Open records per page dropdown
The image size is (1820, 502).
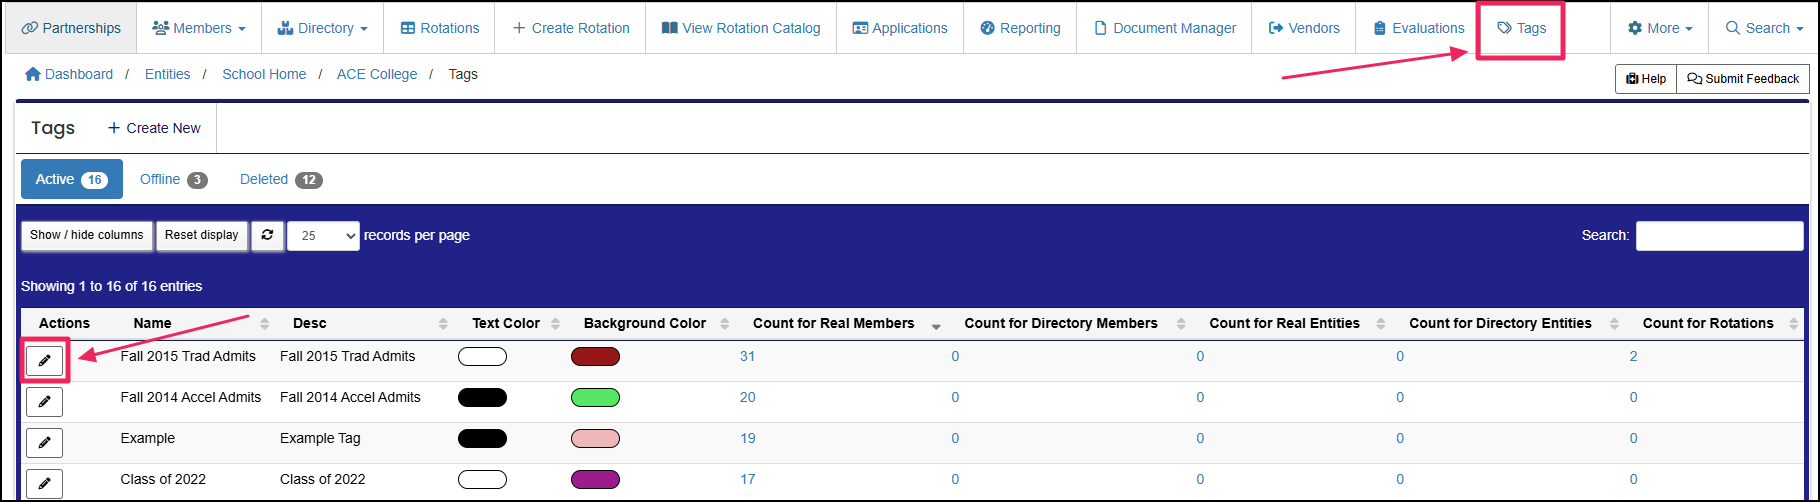point(323,236)
